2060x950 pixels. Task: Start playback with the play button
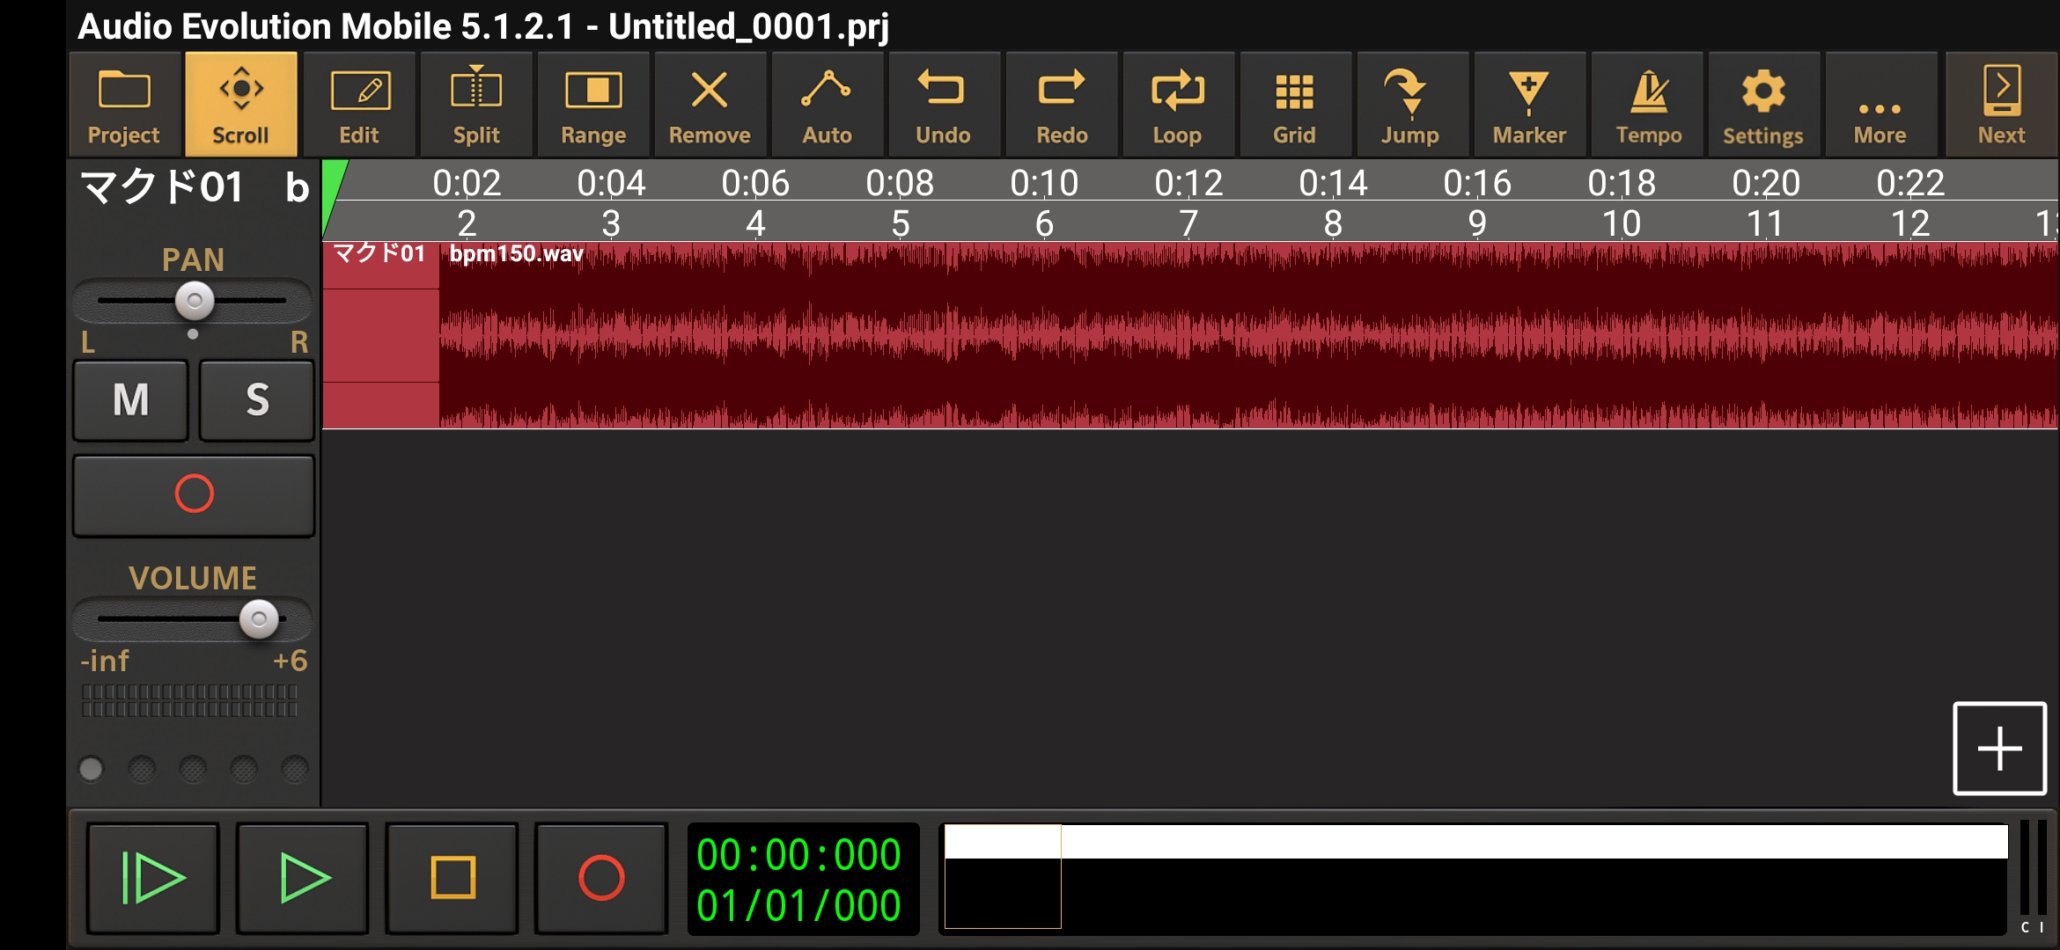[303, 878]
